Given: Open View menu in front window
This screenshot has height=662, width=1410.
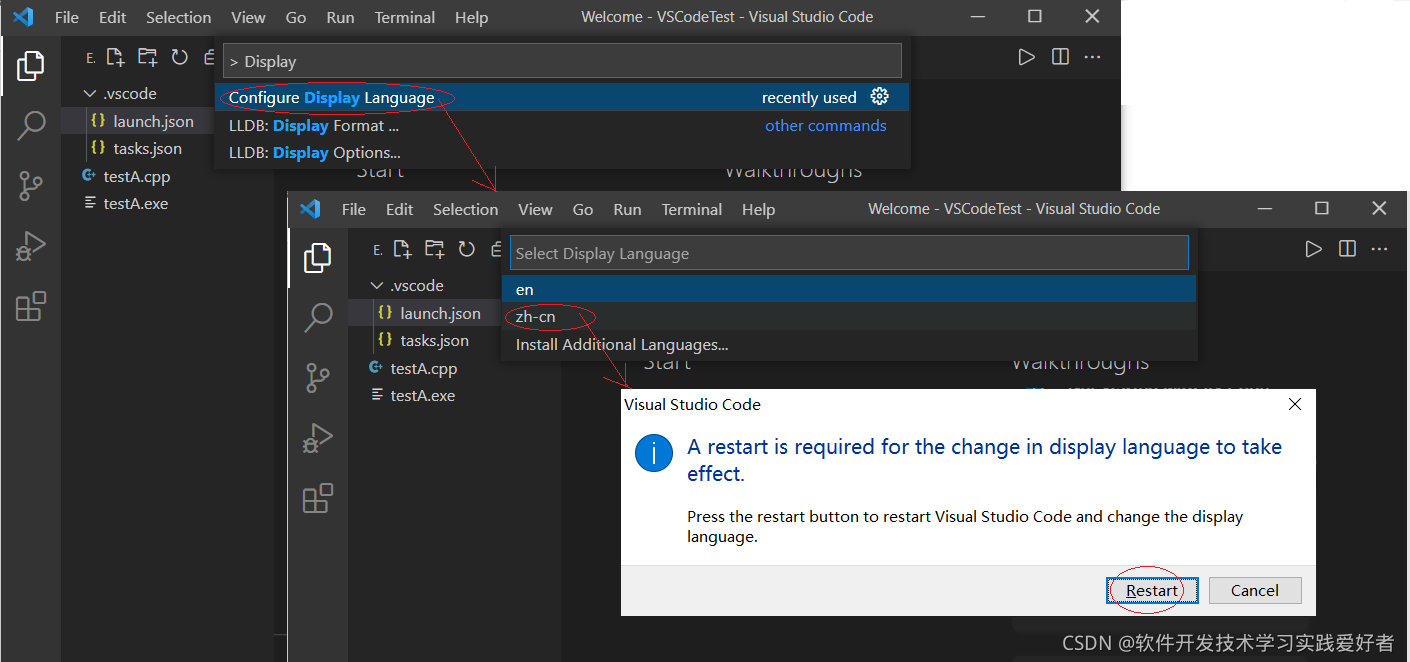Looking at the screenshot, I should pos(535,209).
